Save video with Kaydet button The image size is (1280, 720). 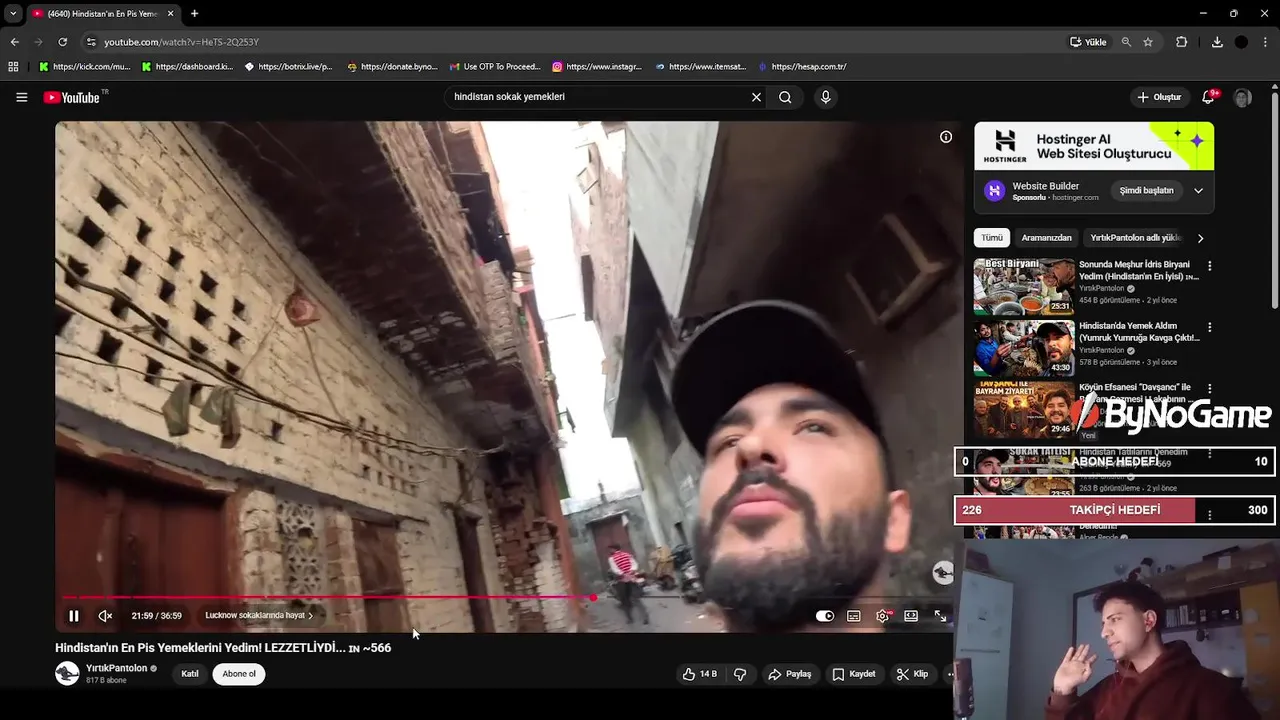pos(854,674)
